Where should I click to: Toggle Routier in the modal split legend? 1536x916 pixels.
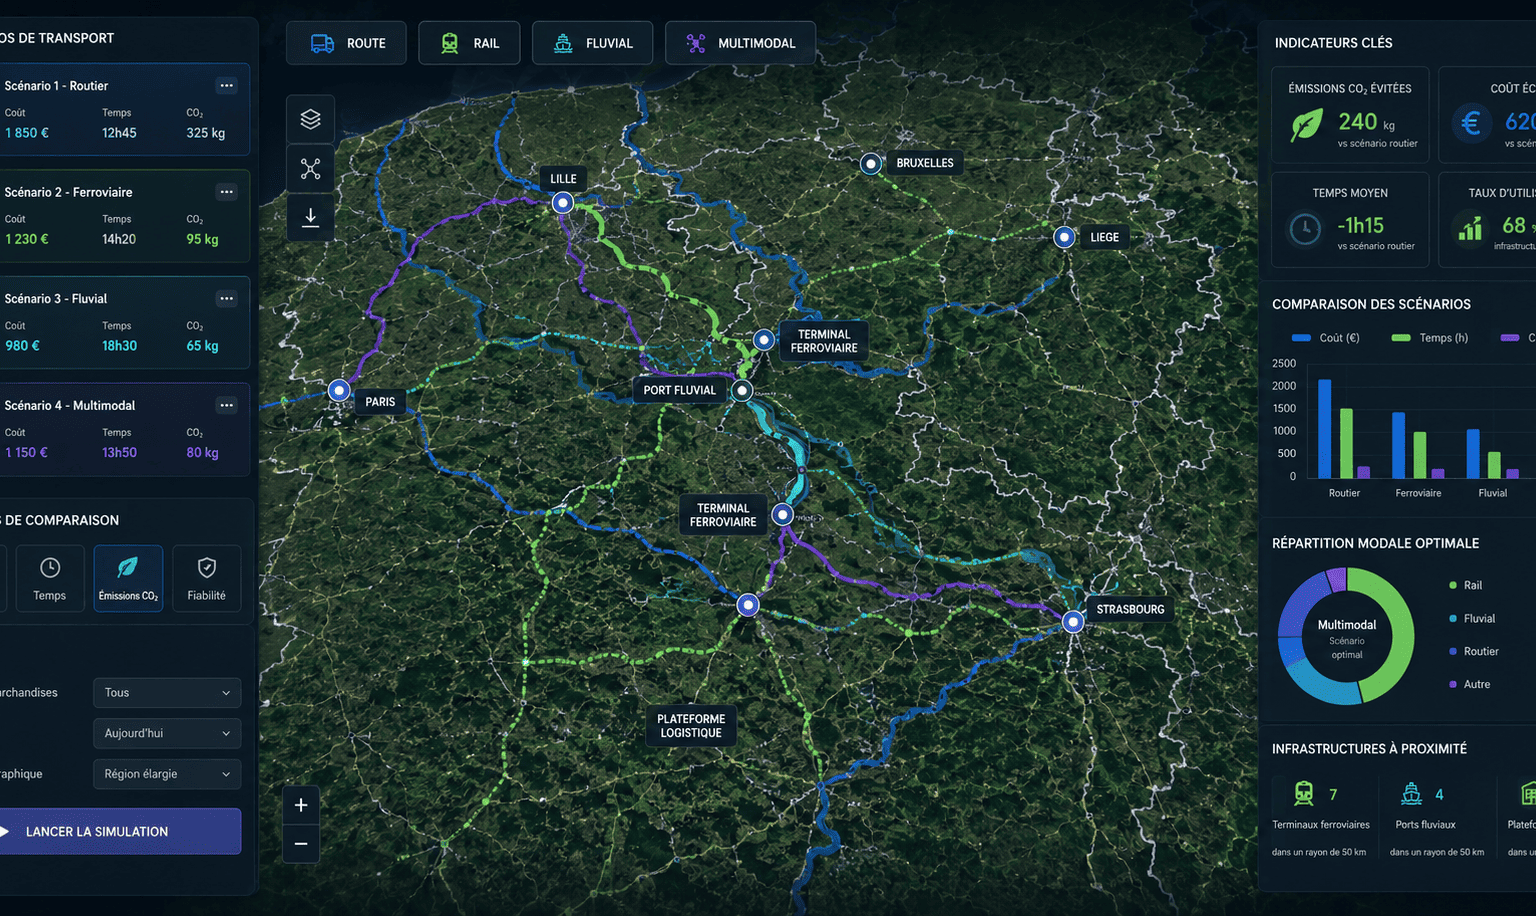[x=1474, y=652]
